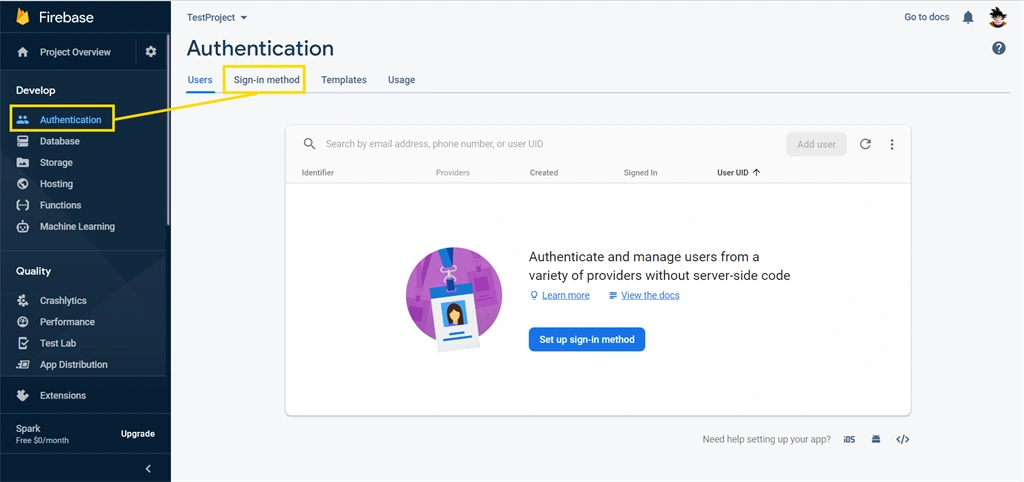
Task: Click the Set up sign-in method button
Action: pos(586,340)
